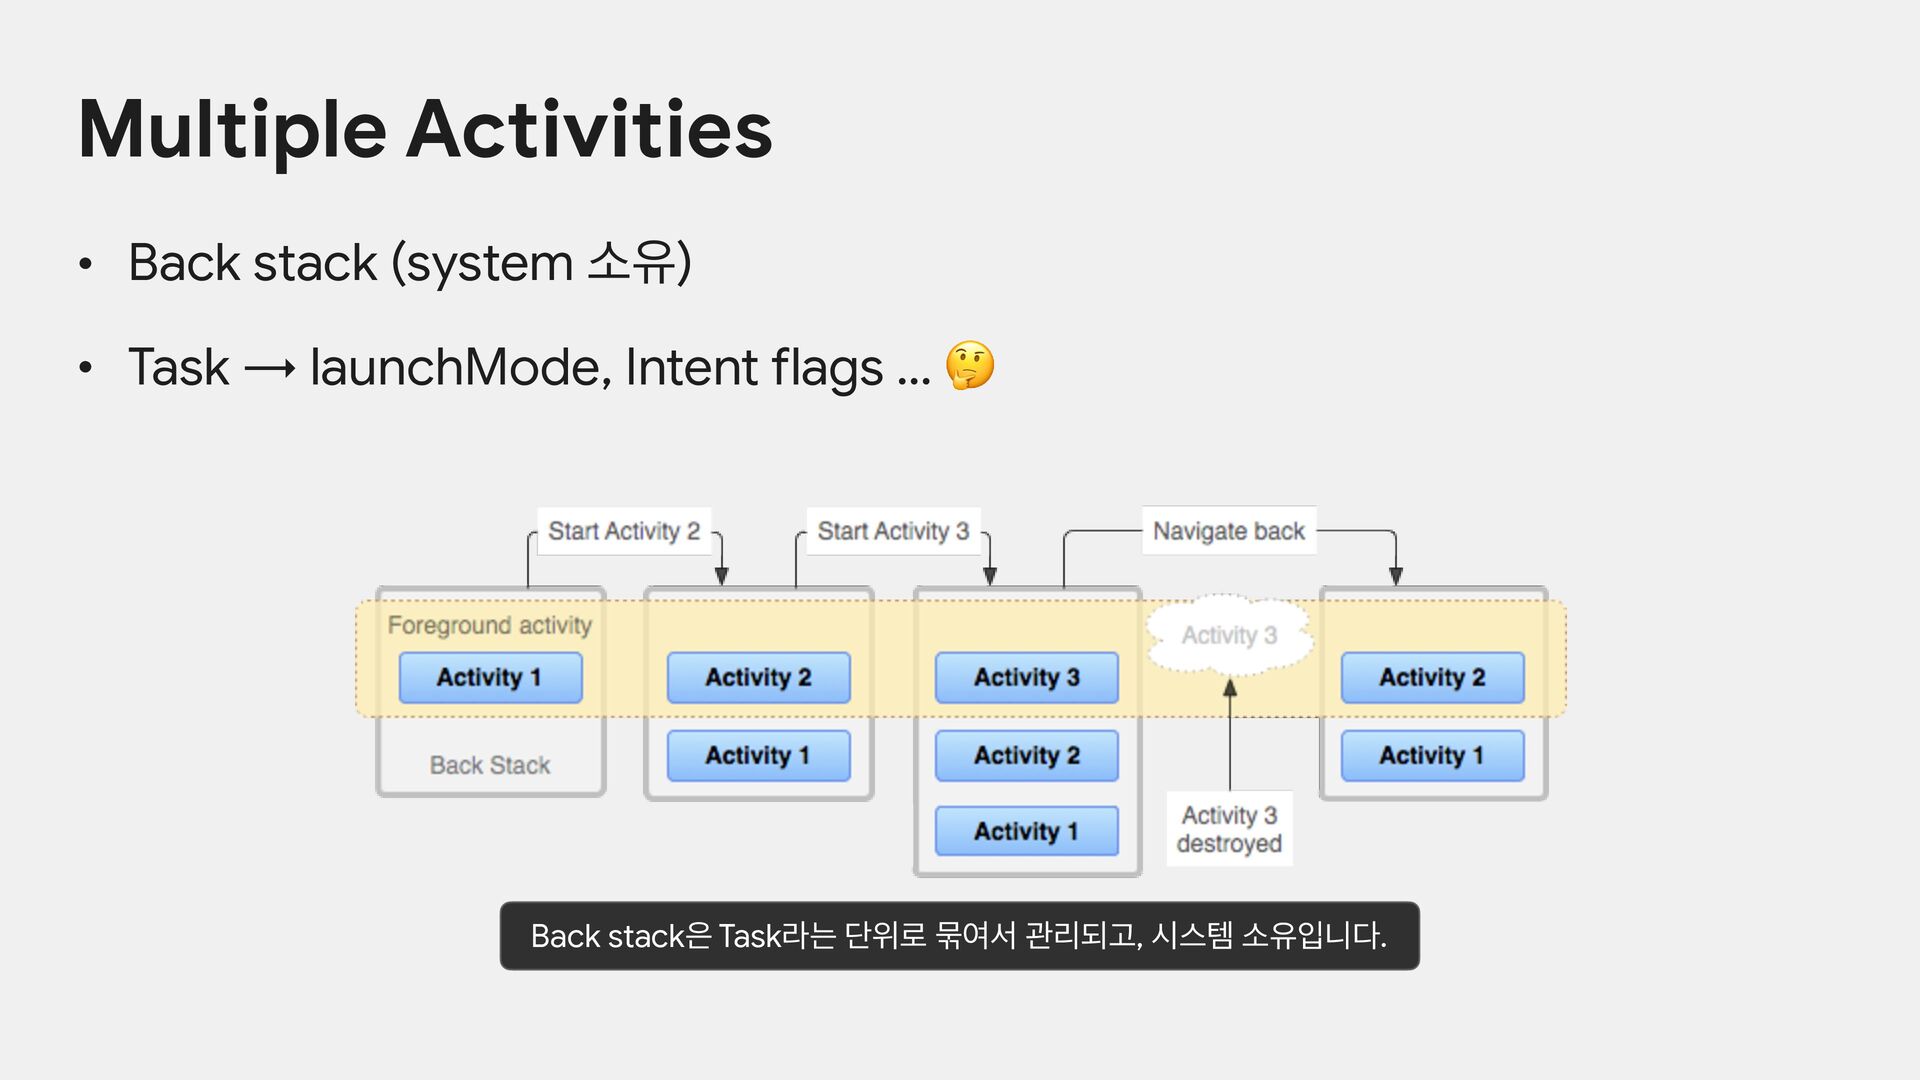Click Activity 2 box in third stack
1920x1080 pixels.
point(1026,755)
